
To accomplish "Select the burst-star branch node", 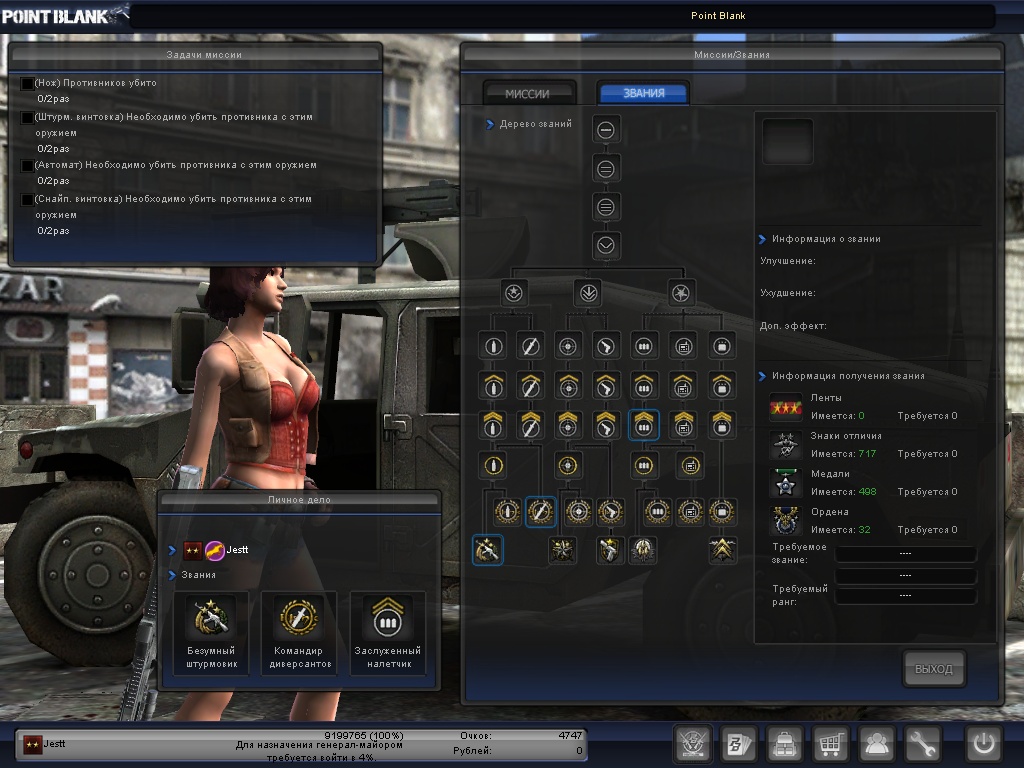I will click(681, 293).
